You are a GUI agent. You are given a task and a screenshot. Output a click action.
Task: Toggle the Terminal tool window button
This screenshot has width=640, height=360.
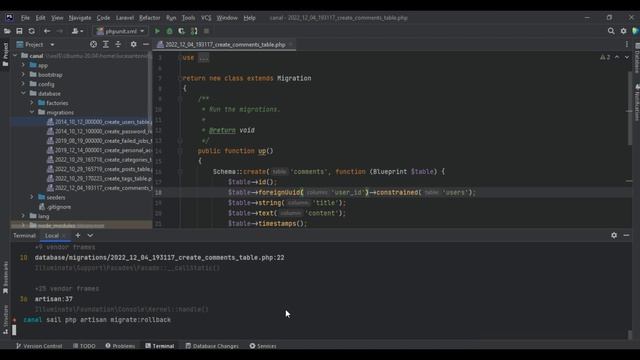point(160,346)
